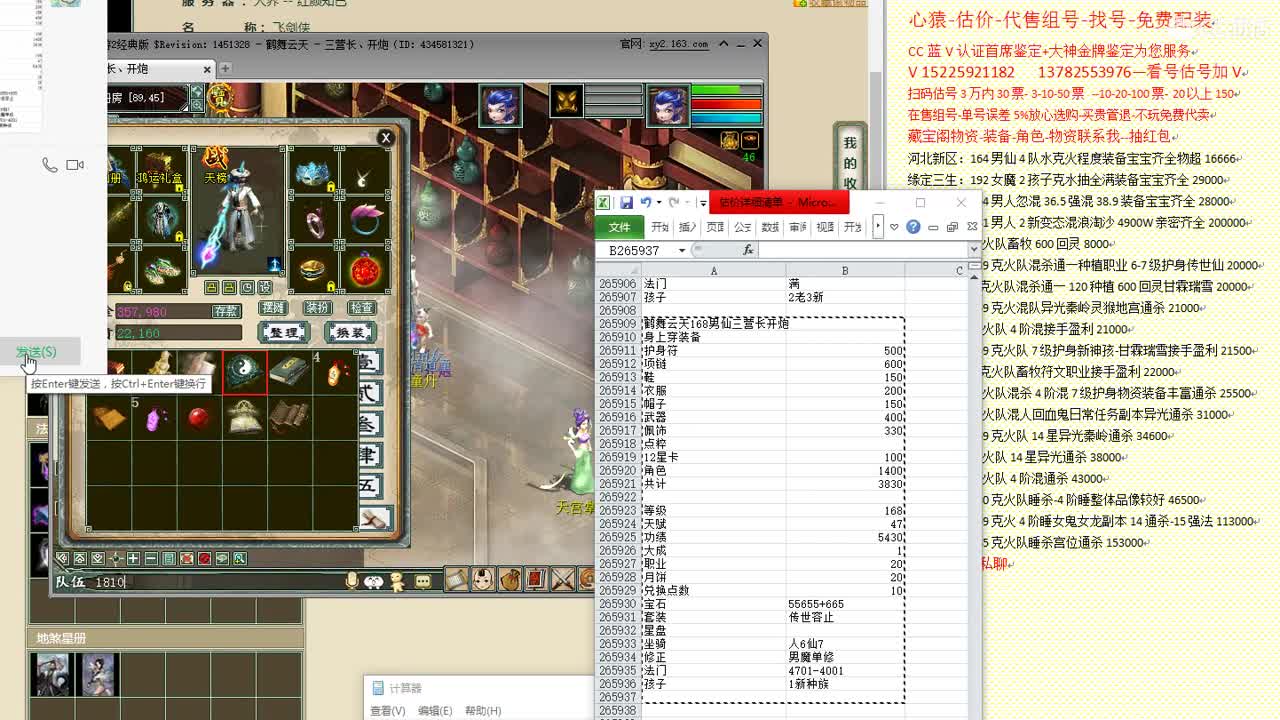
Task: Open the 查看(V) menu in Calculator
Action: point(388,711)
